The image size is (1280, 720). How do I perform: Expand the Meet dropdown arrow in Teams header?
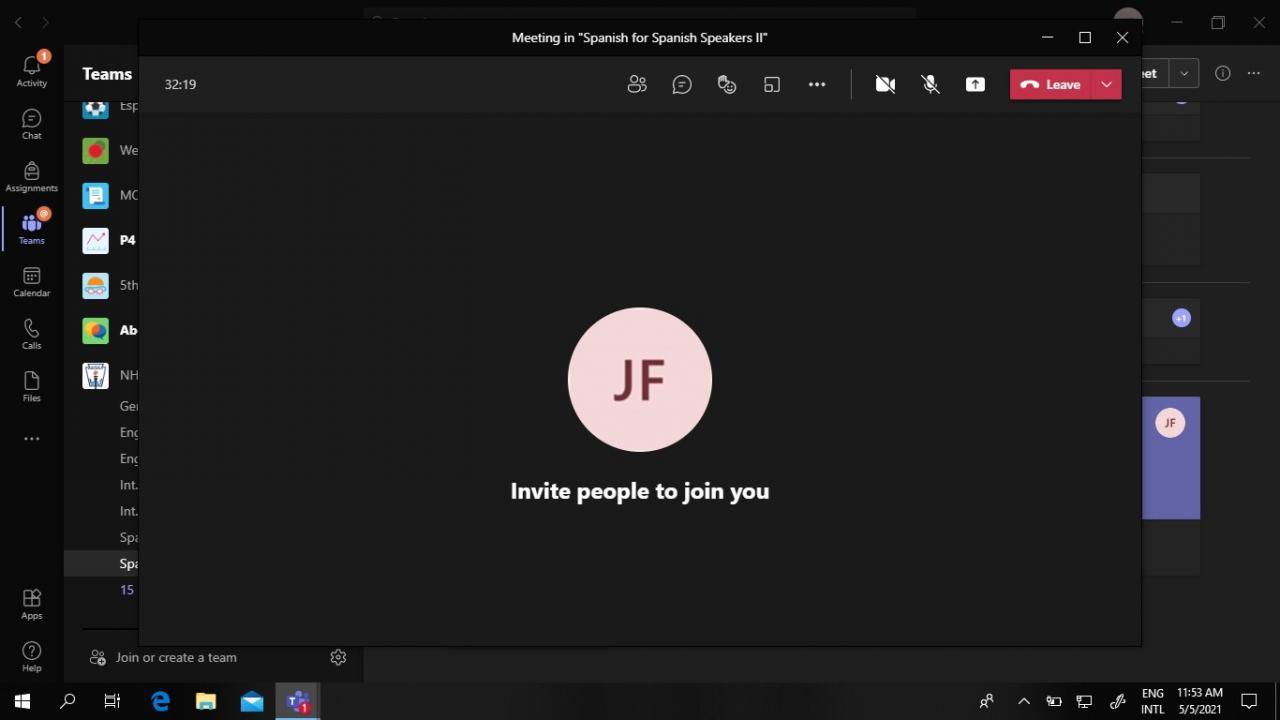[1184, 73]
